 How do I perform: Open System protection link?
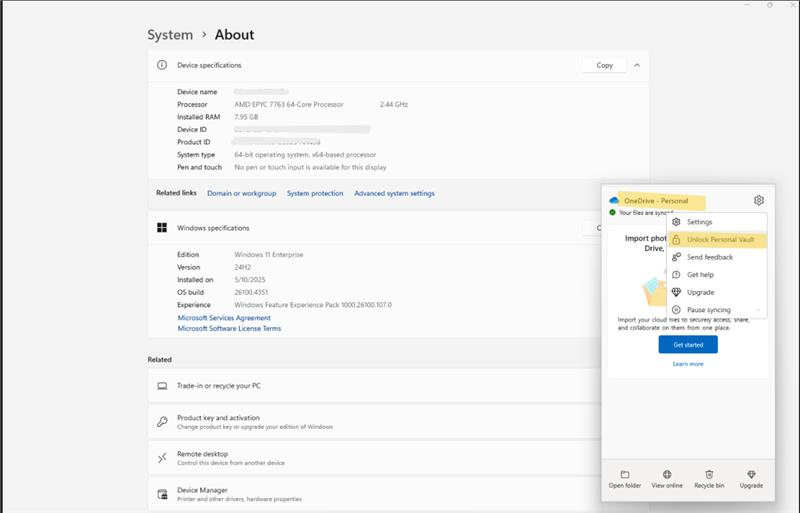click(x=315, y=193)
